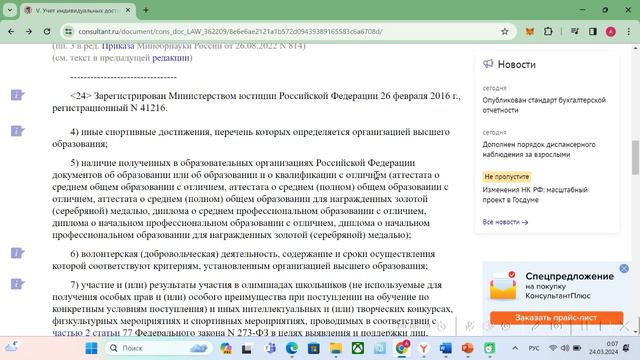The height and width of the screenshot is (360, 640).
Task: Open Microsoft Edge from the taskbar
Action: 291,348
